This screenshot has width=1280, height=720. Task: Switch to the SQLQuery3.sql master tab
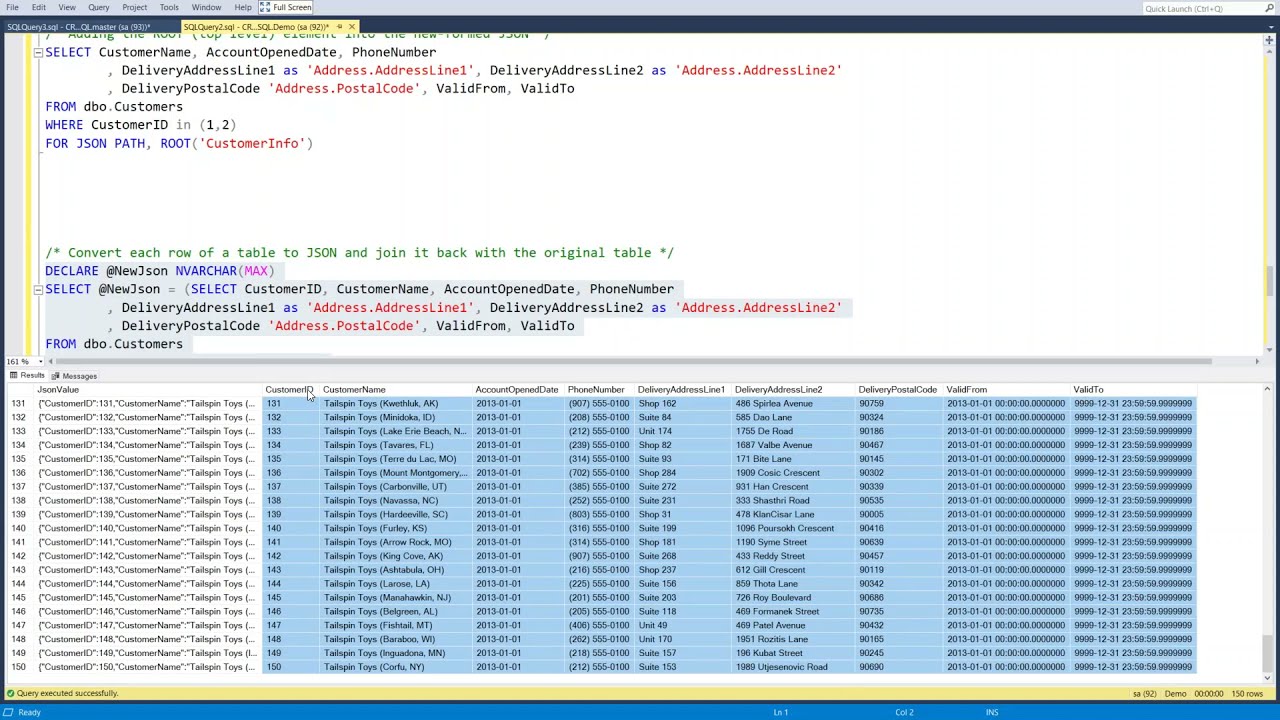78,27
